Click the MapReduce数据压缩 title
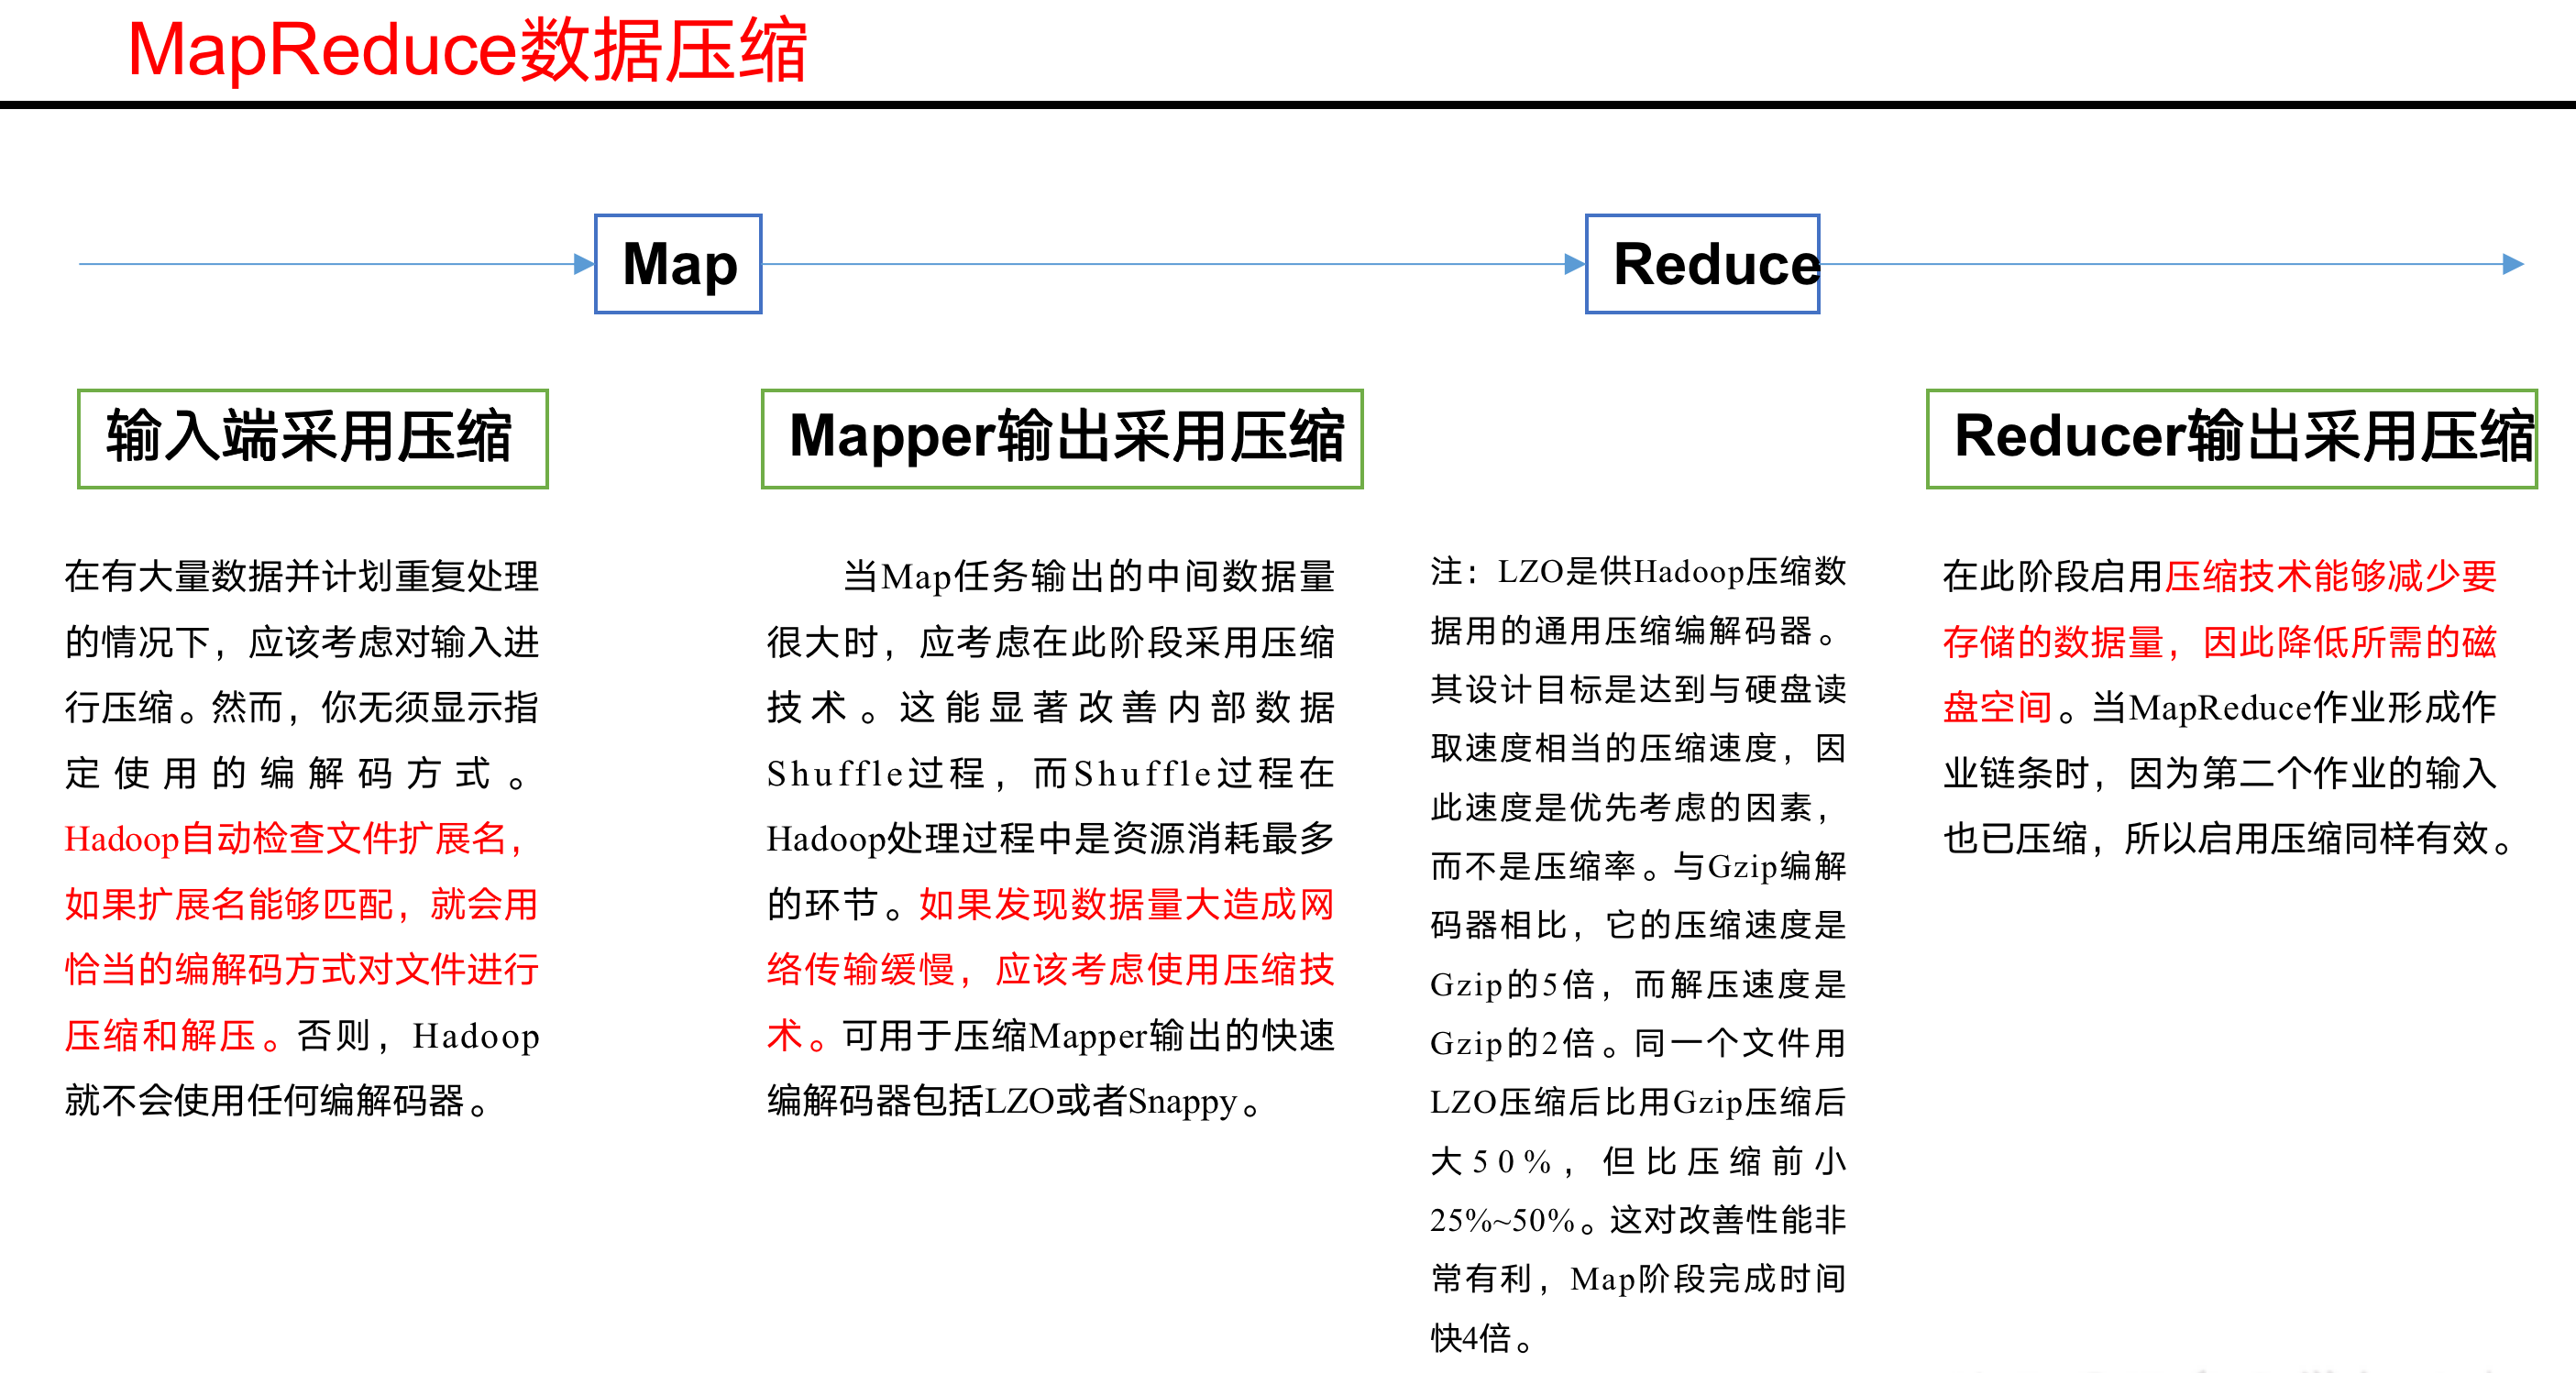2576x1373 pixels. coord(467,50)
